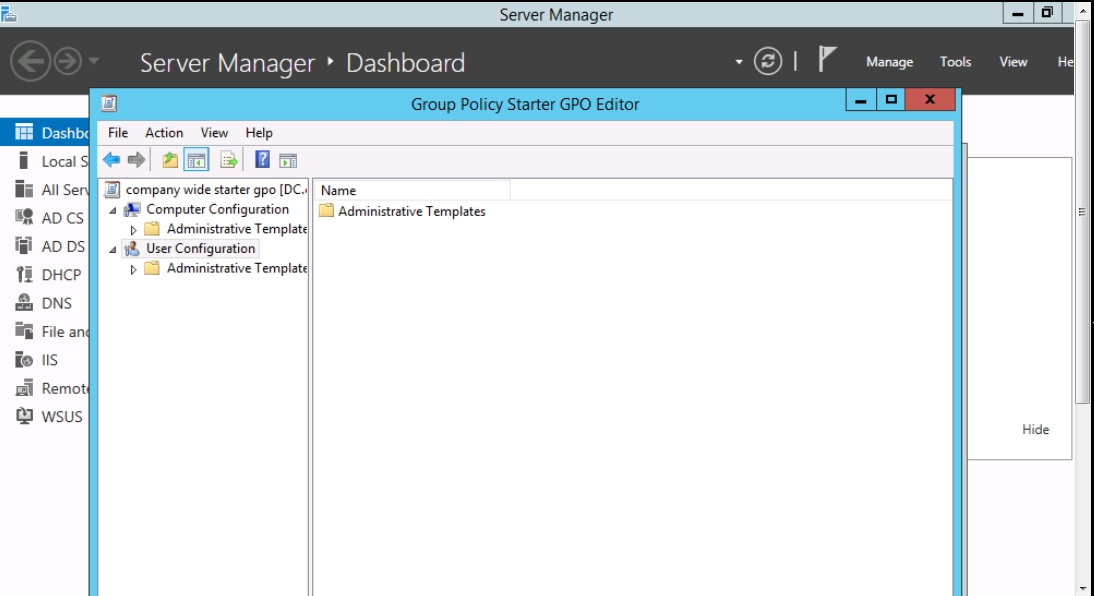
Task: Click GPO Editor title bar system icon
Action: pyautogui.click(x=109, y=104)
